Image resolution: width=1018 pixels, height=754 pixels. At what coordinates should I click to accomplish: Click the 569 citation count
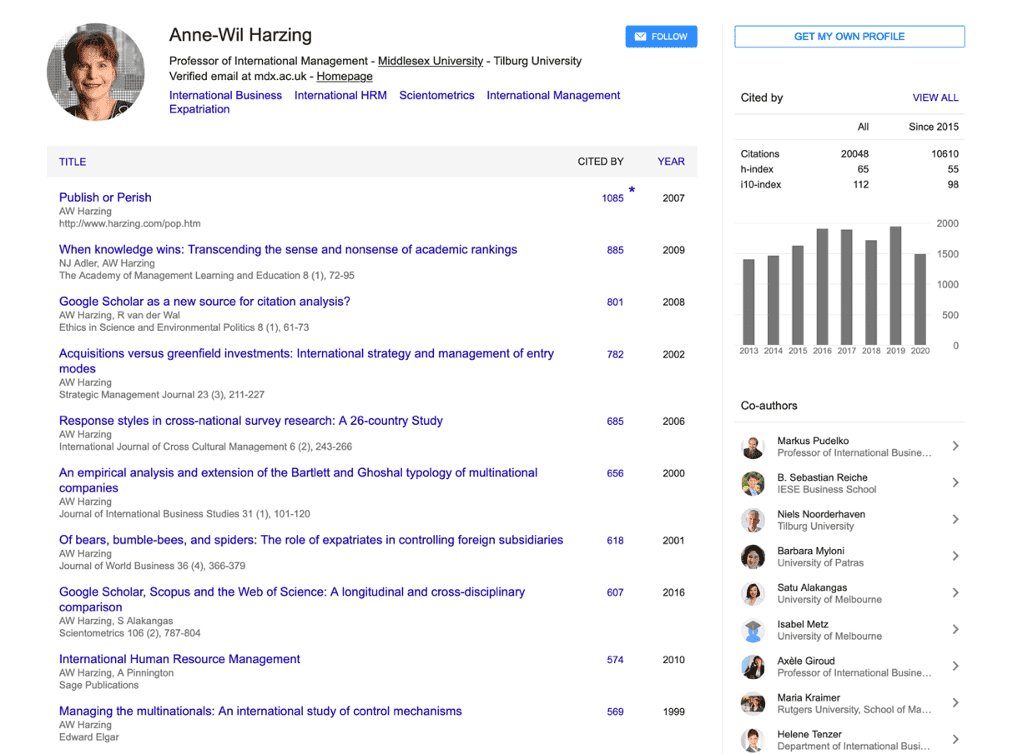click(x=615, y=712)
